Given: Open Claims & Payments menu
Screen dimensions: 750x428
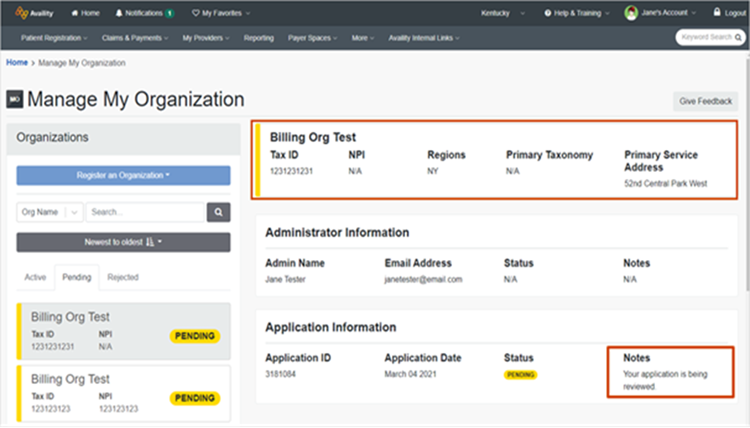Looking at the screenshot, I should (135, 38).
